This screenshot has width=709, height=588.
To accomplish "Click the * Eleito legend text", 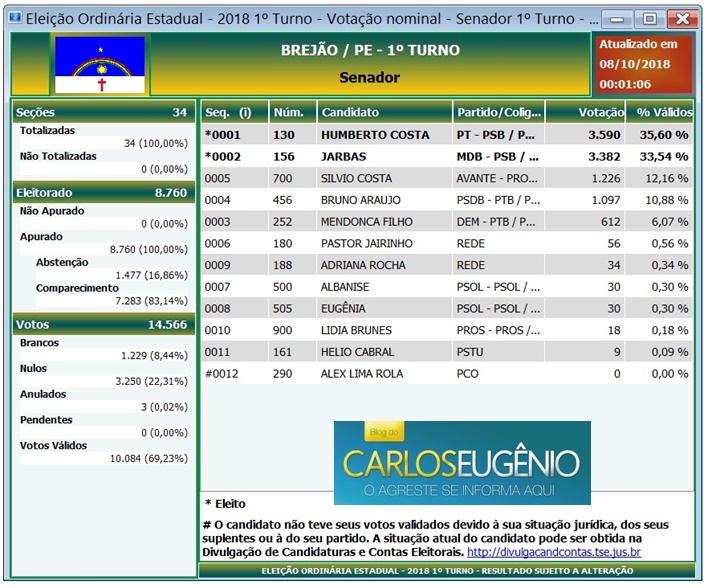I will point(225,503).
